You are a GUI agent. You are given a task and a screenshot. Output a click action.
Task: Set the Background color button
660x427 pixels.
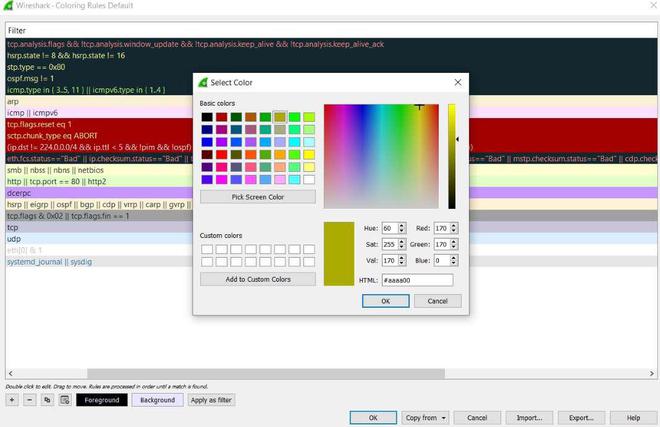click(157, 400)
